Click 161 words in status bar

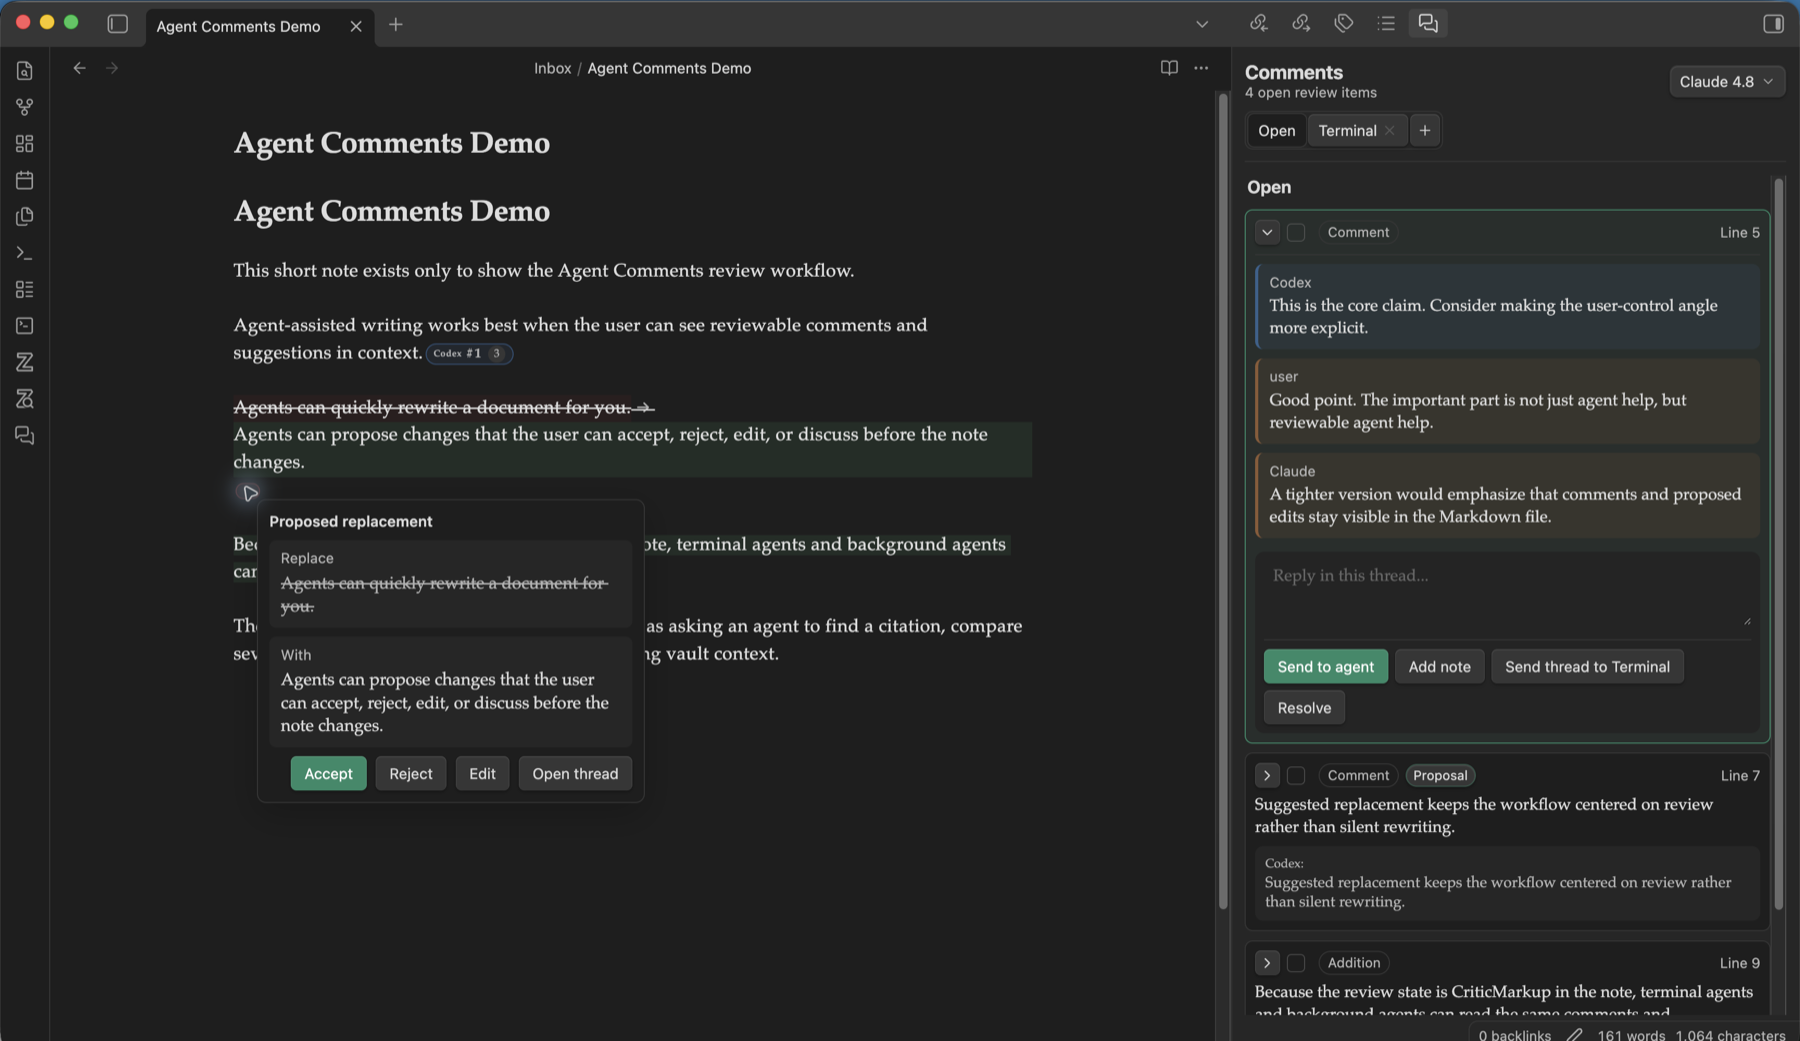click(x=1631, y=1034)
